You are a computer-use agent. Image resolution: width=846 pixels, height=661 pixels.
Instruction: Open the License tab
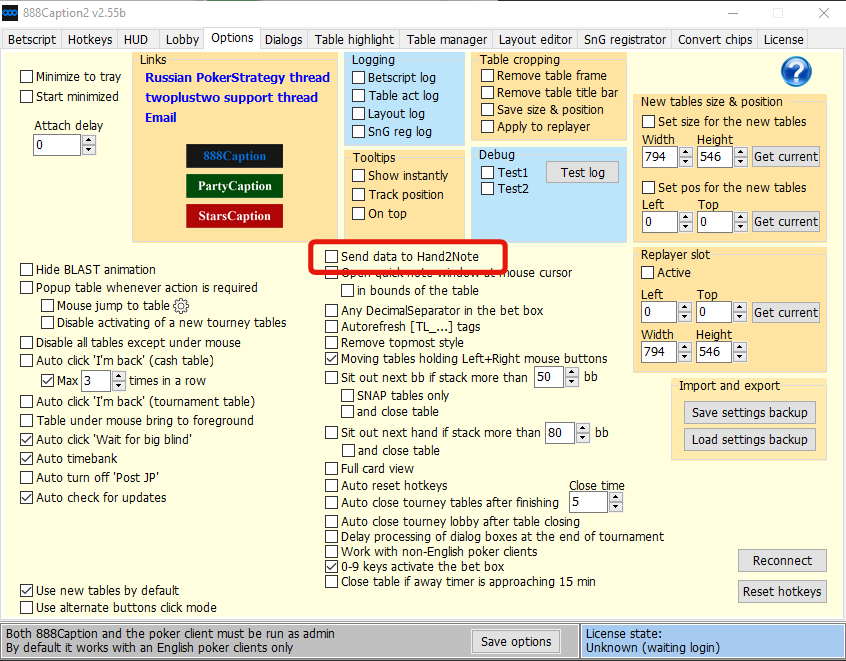pos(783,39)
